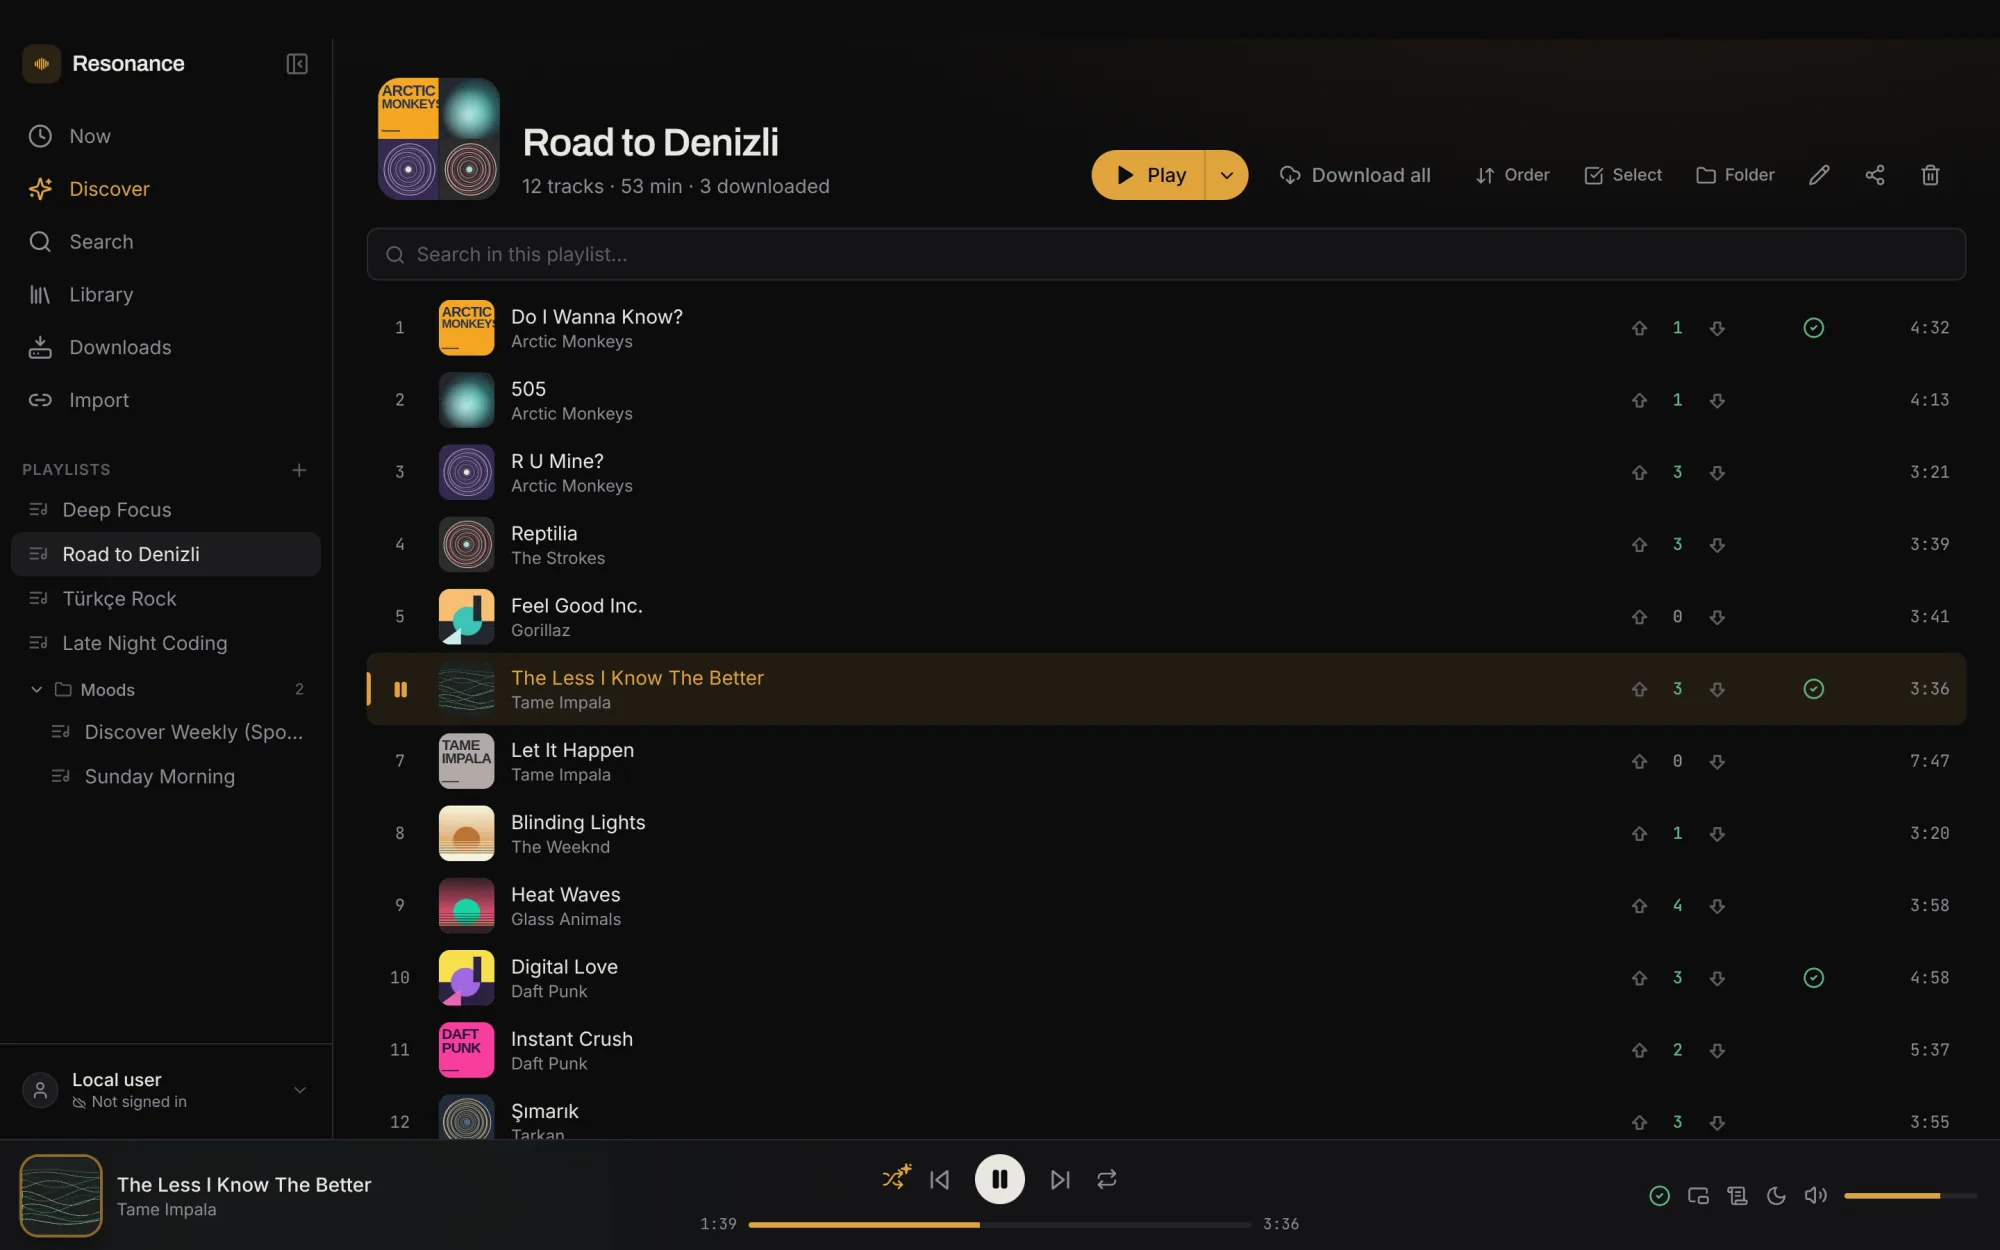The height and width of the screenshot is (1250, 2000).
Task: Open the Library section
Action: 166,295
